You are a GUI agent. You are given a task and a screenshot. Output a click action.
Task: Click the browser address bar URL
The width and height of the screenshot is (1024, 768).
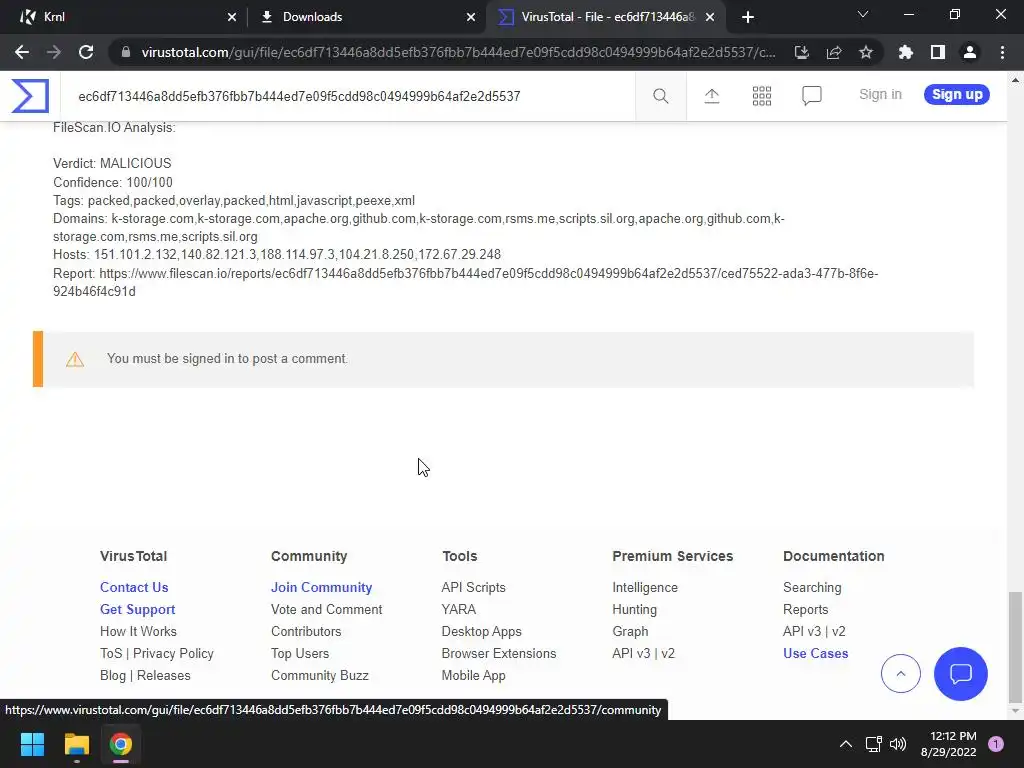[458, 52]
